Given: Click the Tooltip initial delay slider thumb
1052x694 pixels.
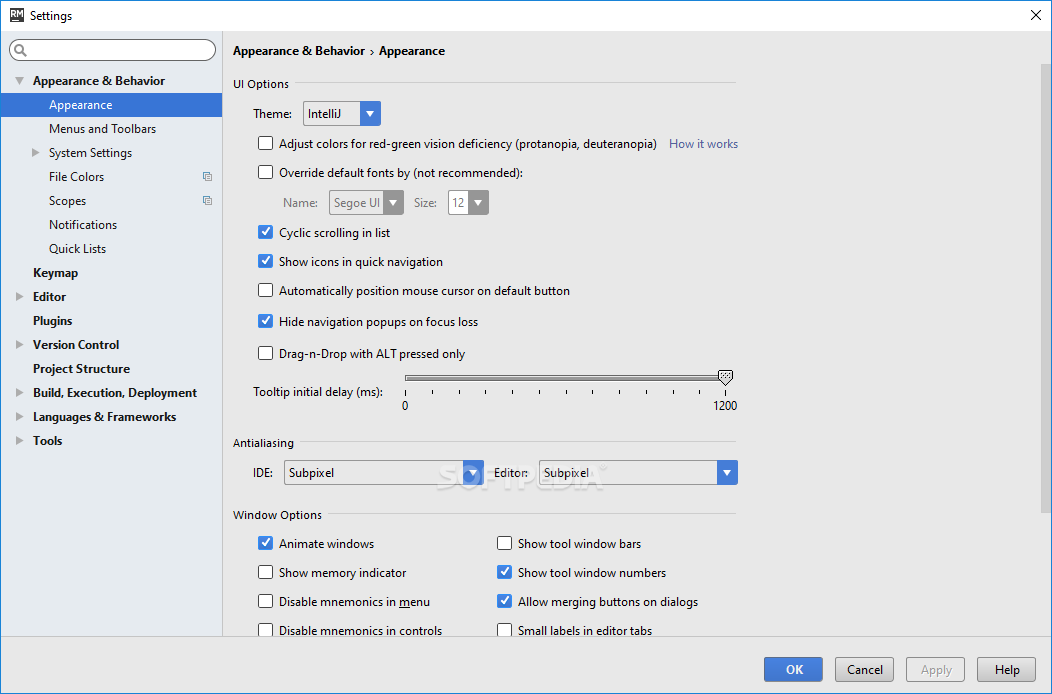Looking at the screenshot, I should pyautogui.click(x=725, y=377).
